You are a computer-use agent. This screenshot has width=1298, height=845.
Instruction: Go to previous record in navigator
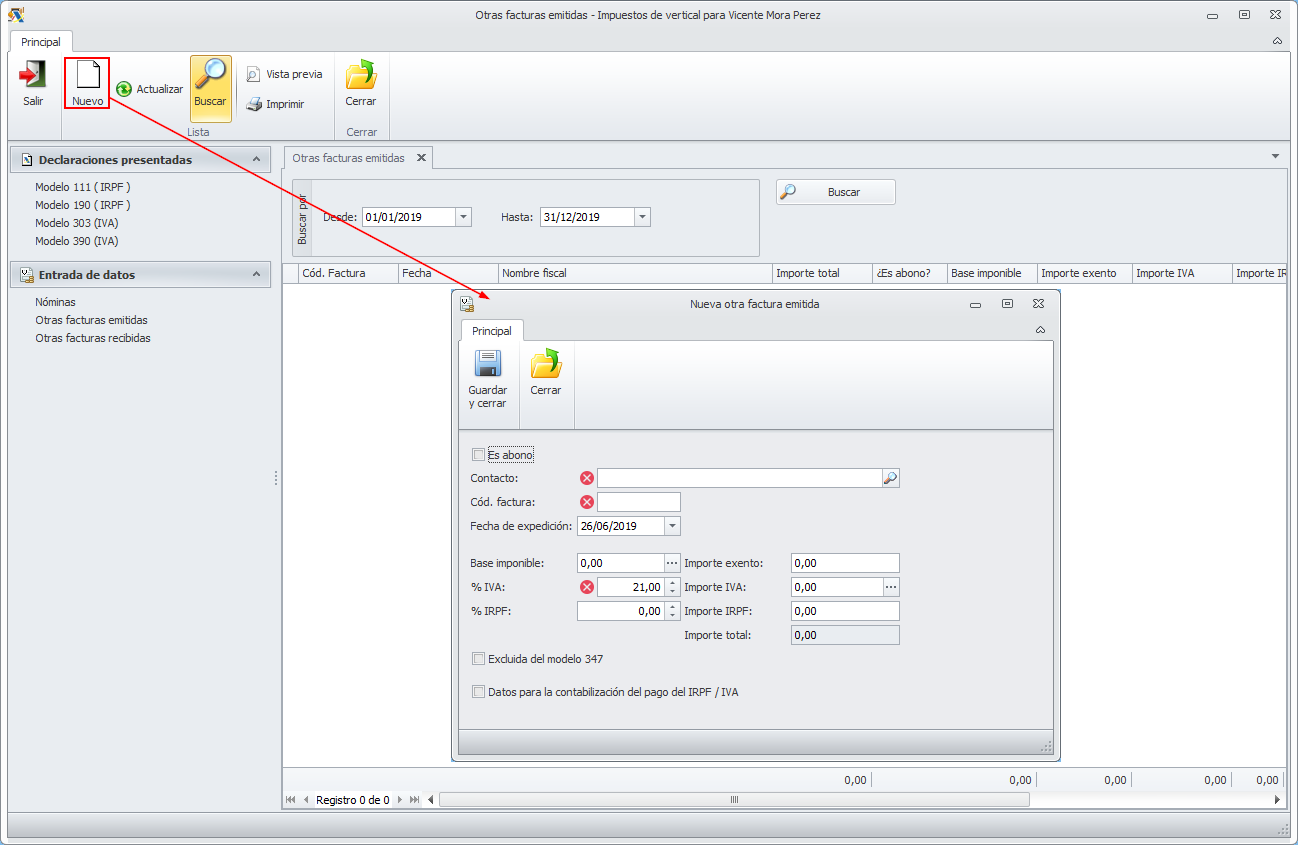[x=306, y=800]
